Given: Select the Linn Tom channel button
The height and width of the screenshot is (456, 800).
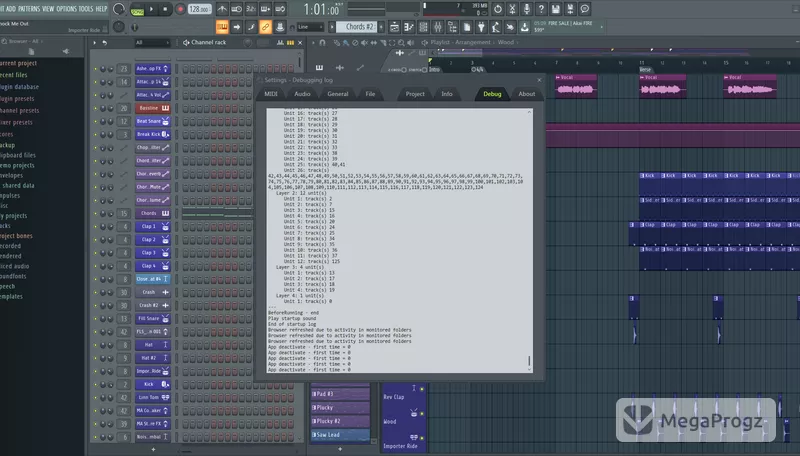Looking at the screenshot, I should pyautogui.click(x=153, y=397).
